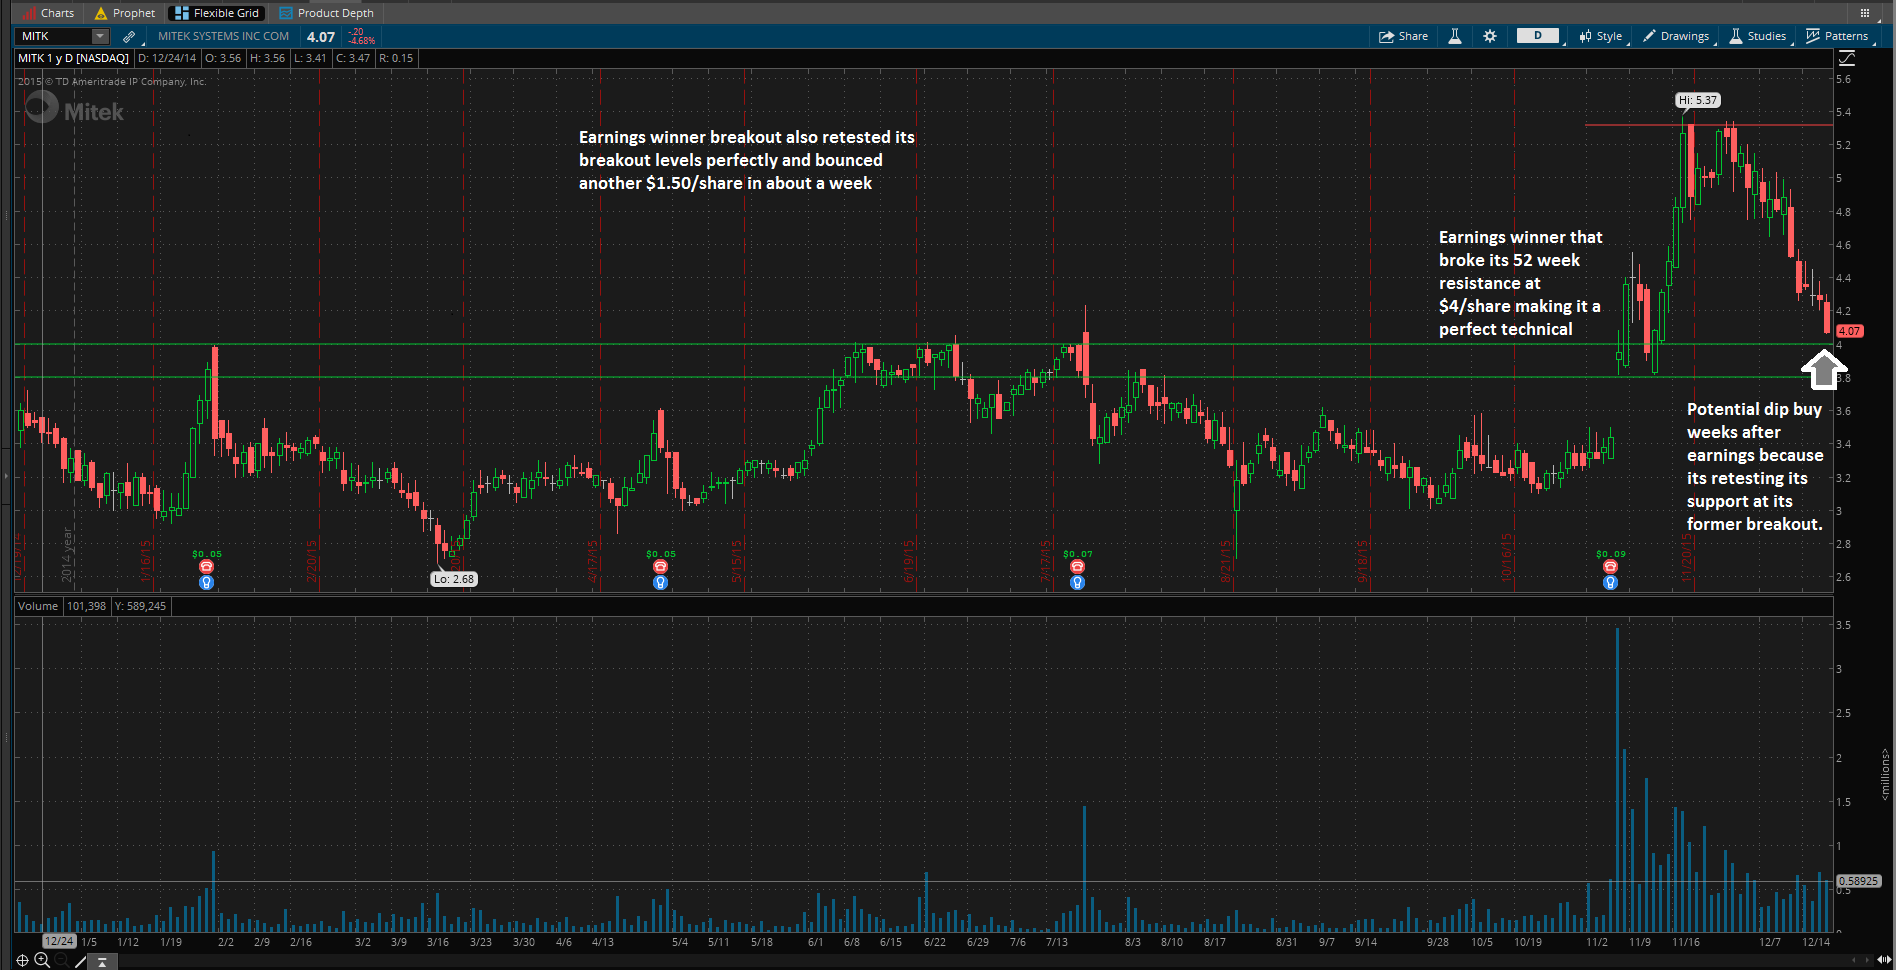Click the zoom in magnifier icon
The width and height of the screenshot is (1896, 970).
tap(42, 960)
